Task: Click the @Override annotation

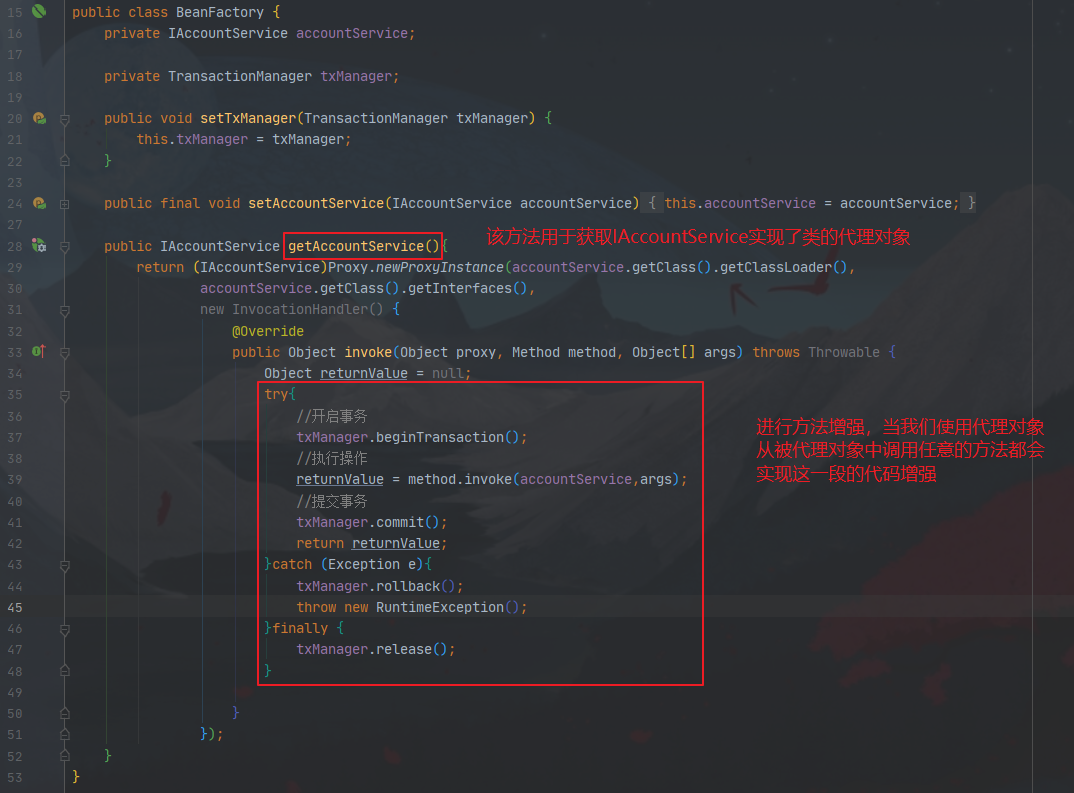Action: click(268, 331)
